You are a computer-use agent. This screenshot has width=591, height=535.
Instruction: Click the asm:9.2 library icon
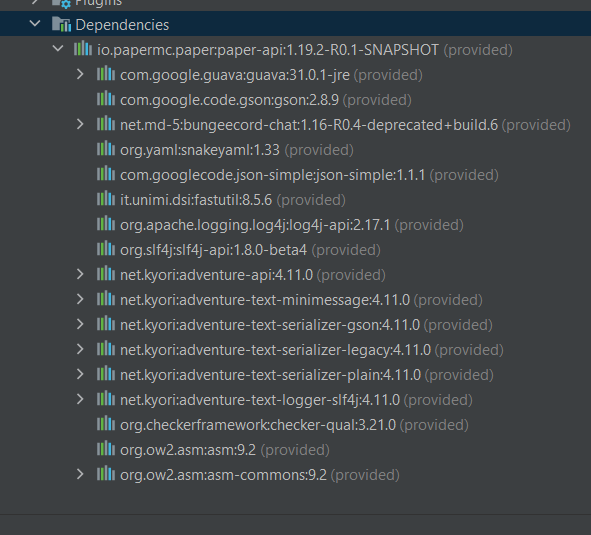[106, 449]
